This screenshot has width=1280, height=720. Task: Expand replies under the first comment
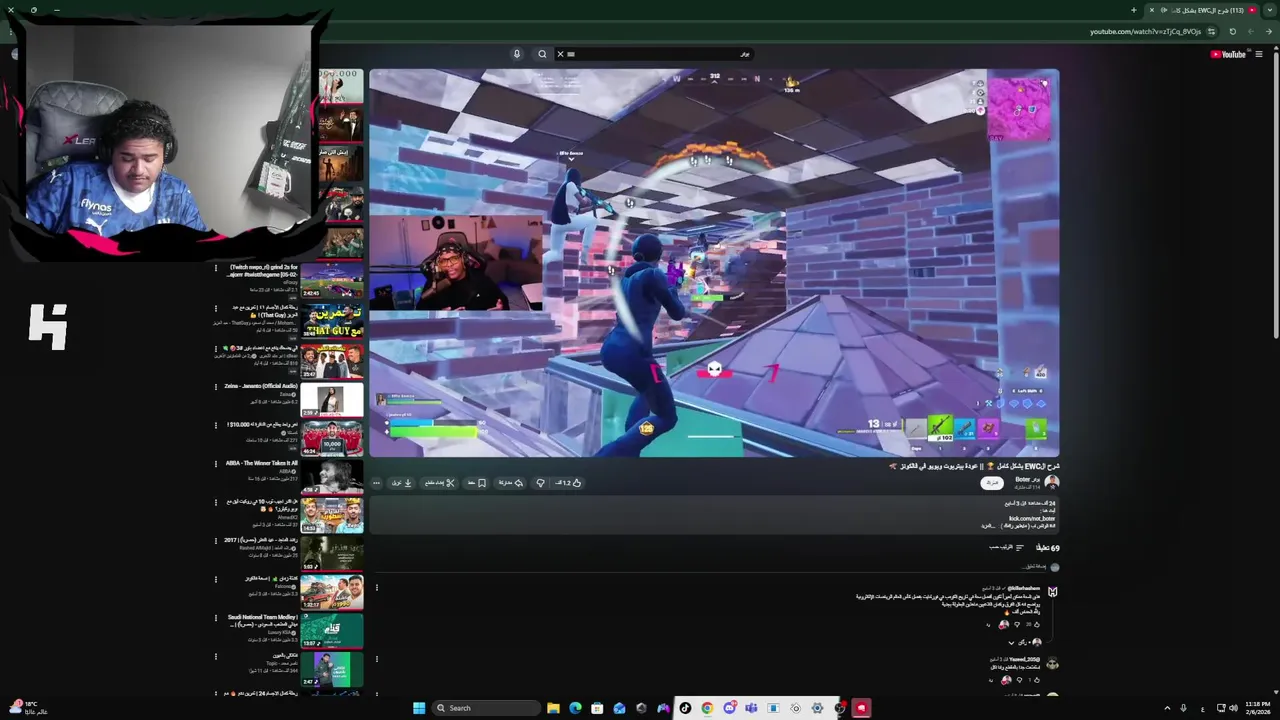coord(1024,642)
